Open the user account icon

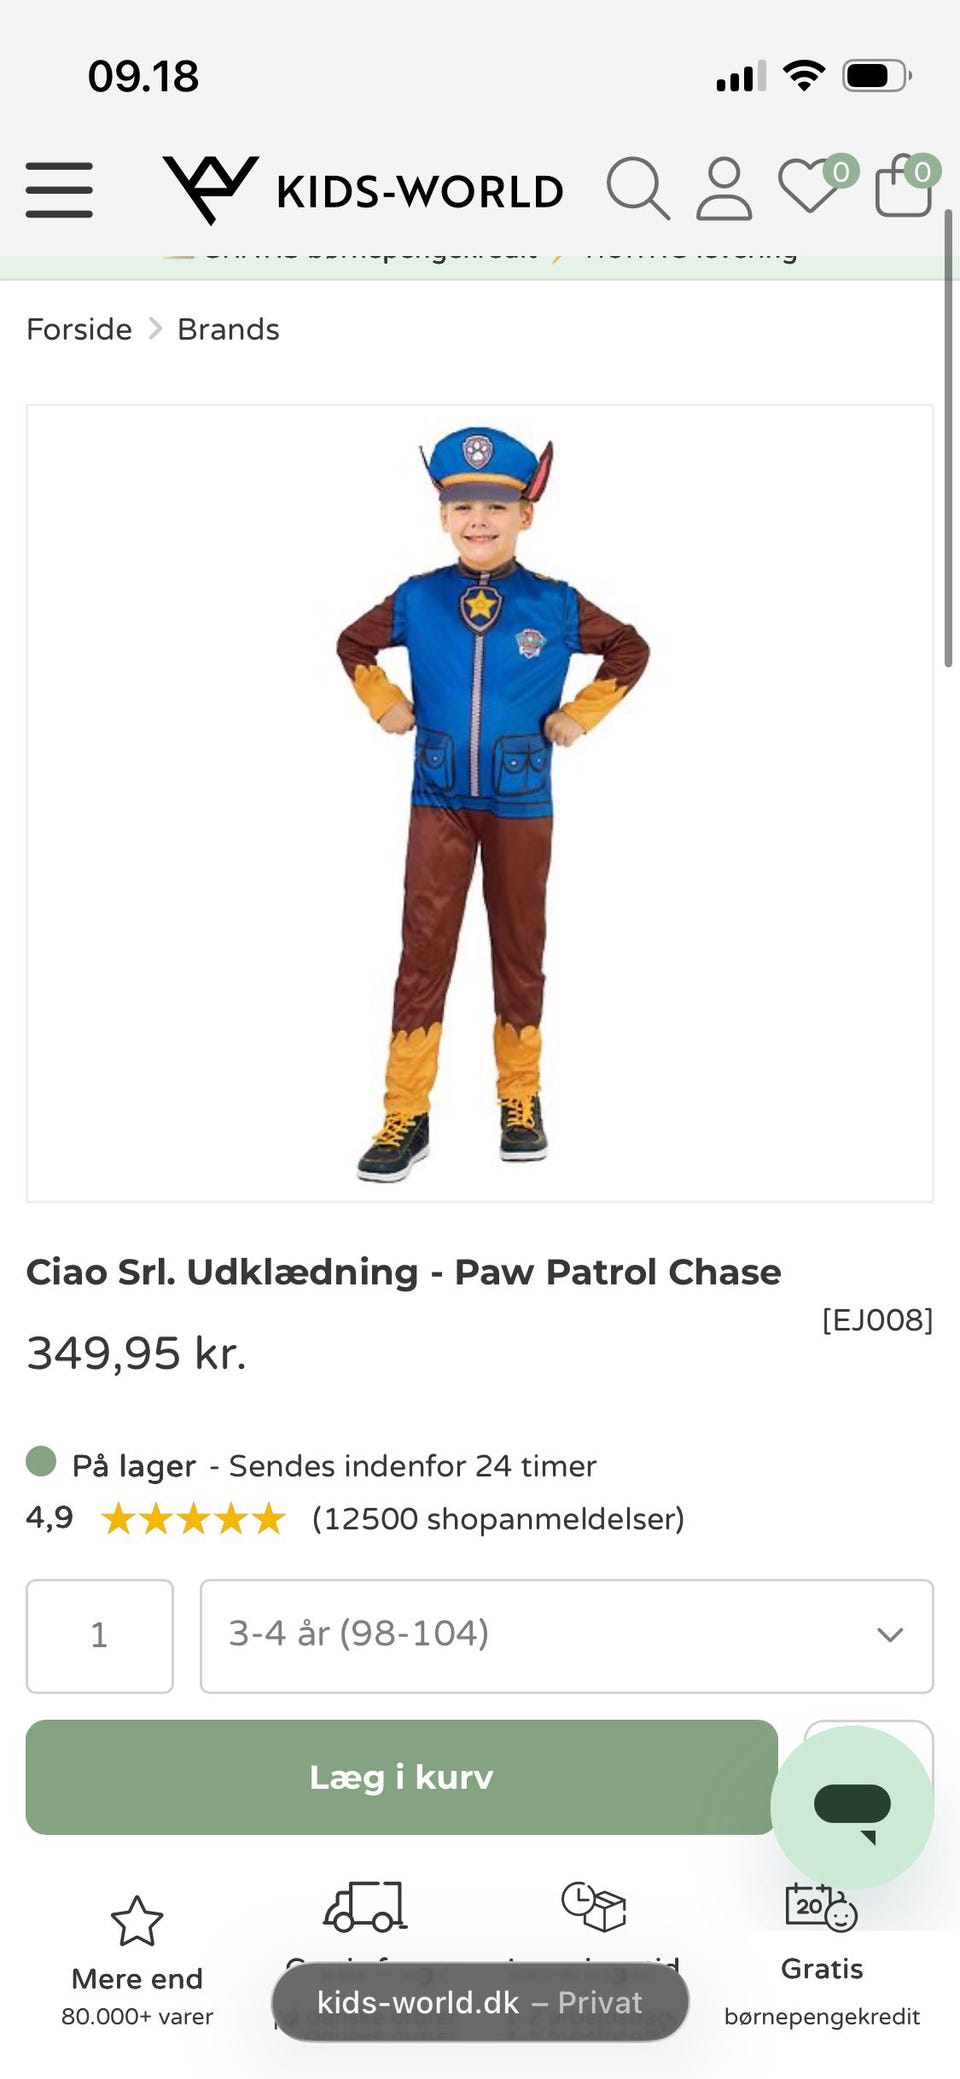tap(724, 188)
